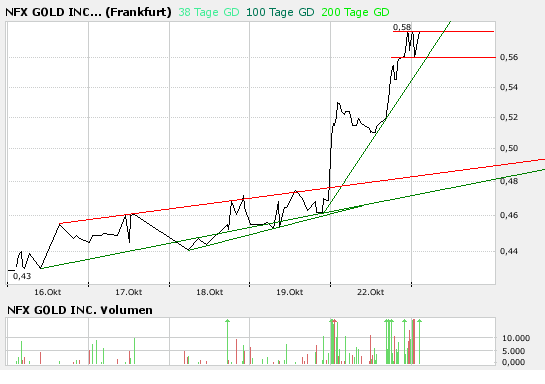Click the 0,46 price axis label
The image size is (545, 384).
point(509,215)
